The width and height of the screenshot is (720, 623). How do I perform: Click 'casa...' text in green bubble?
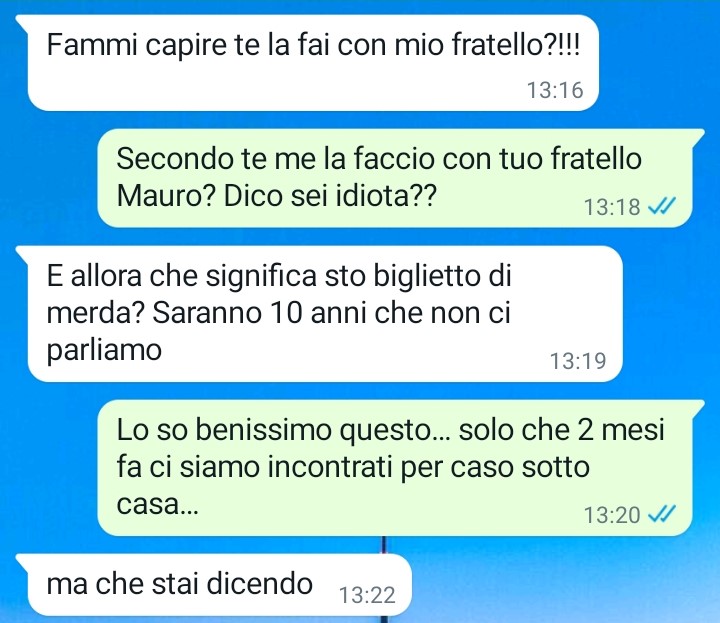pyautogui.click(x=158, y=505)
